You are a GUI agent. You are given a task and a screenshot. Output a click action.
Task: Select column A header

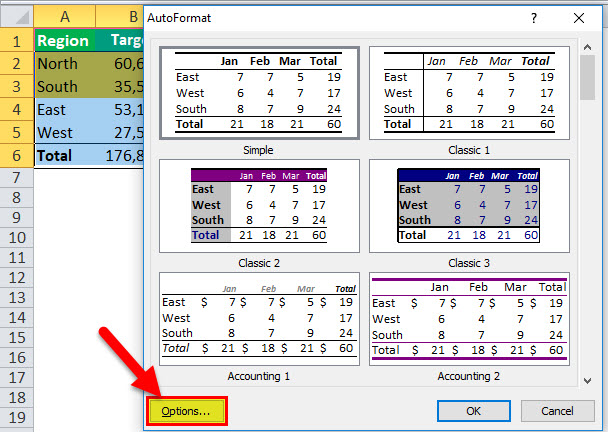(x=65, y=16)
